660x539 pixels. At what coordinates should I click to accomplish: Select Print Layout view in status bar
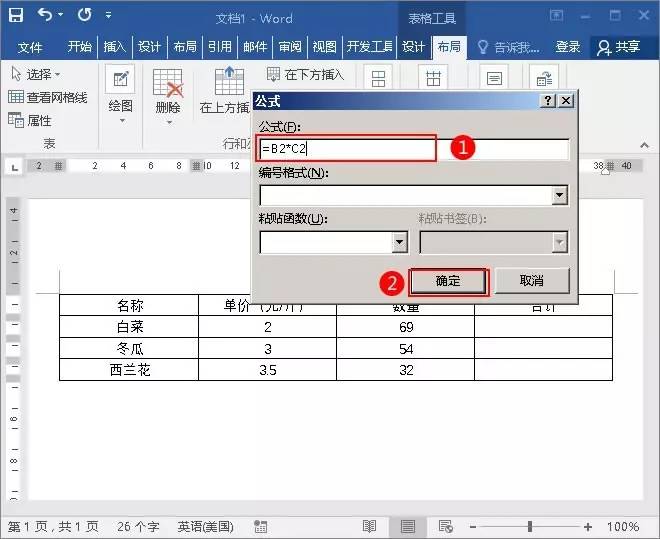coord(408,526)
